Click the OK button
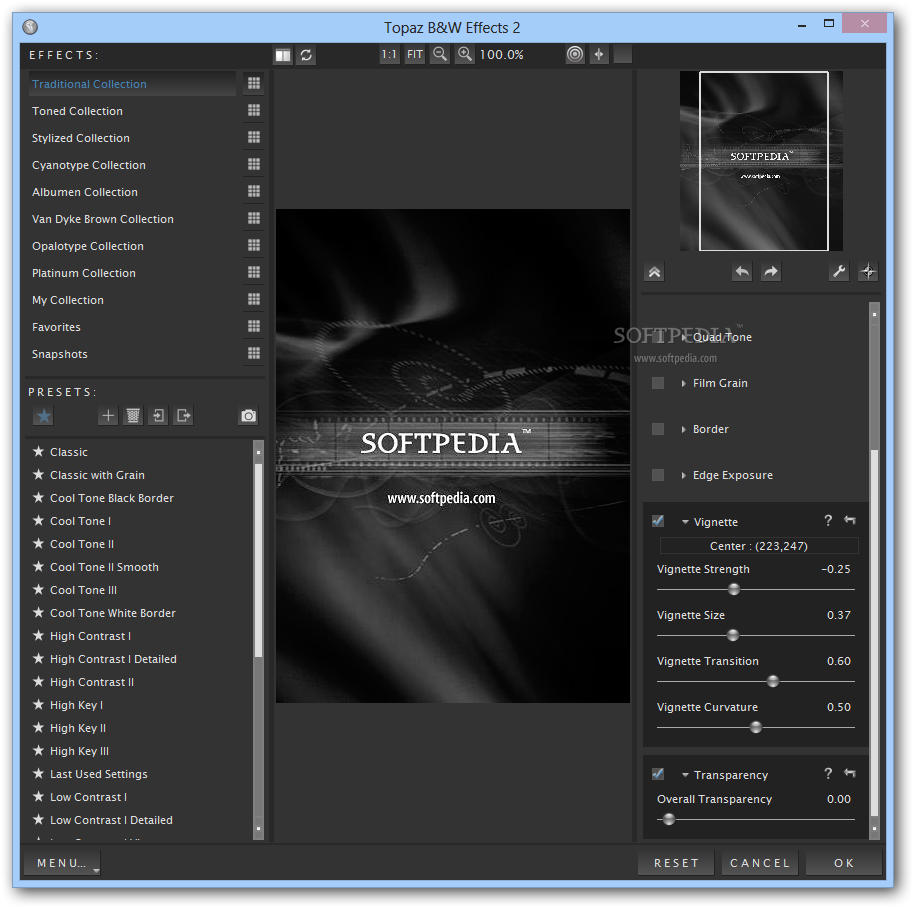Viewport: 914px width, 908px height. [843, 863]
